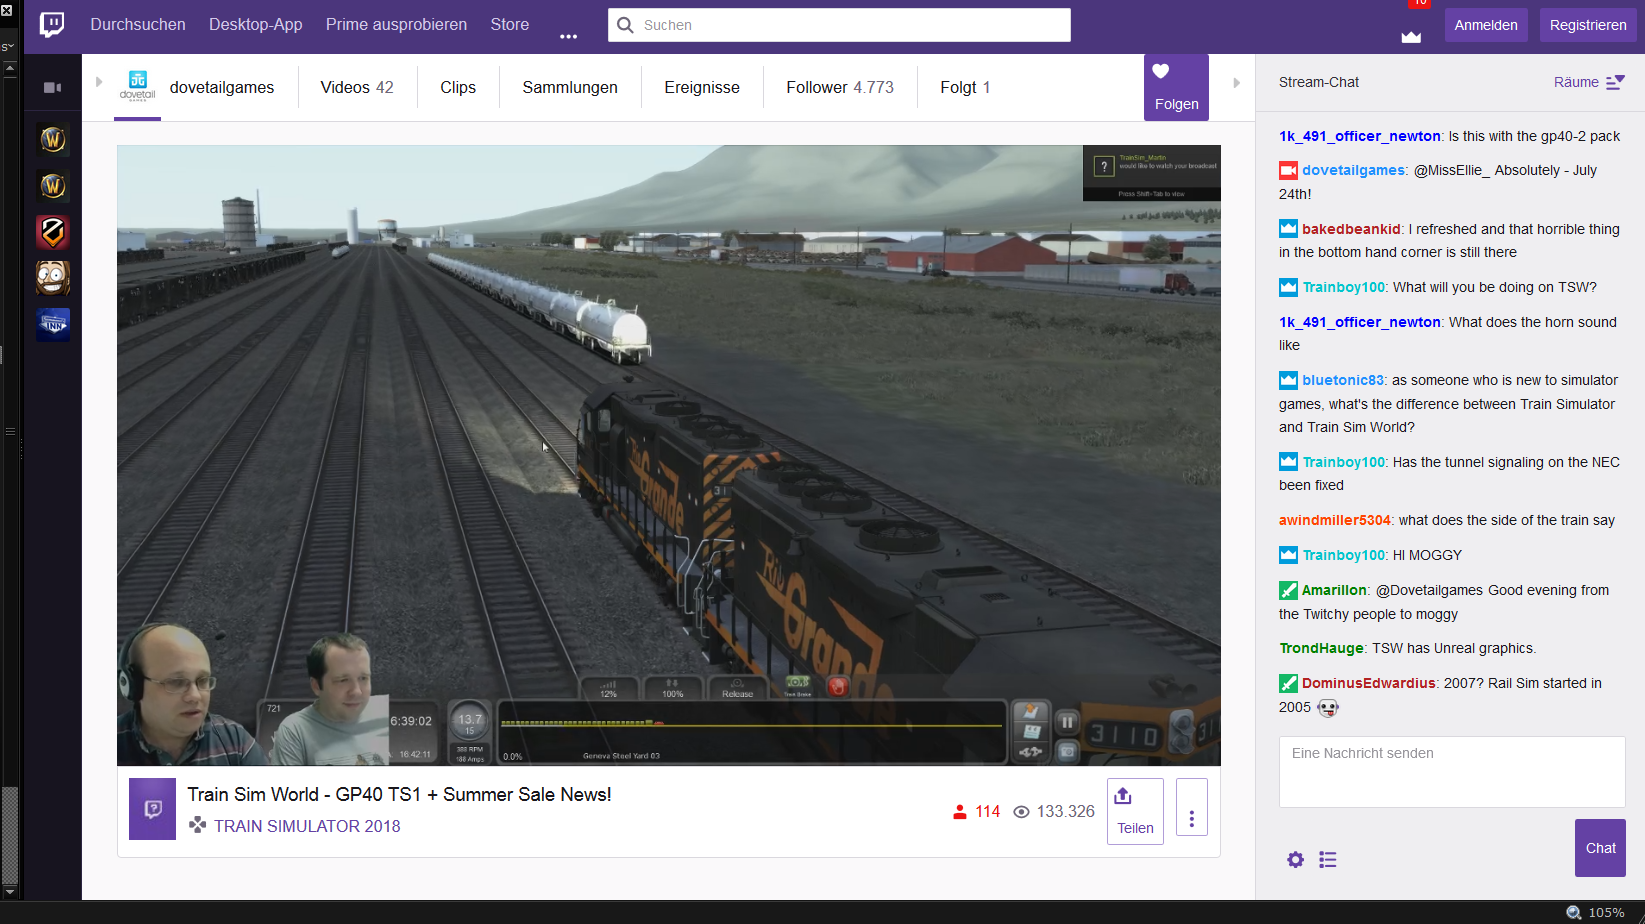Open the TRAIN SIMULATOR 2018 game link
The width and height of the screenshot is (1645, 924).
click(x=307, y=826)
